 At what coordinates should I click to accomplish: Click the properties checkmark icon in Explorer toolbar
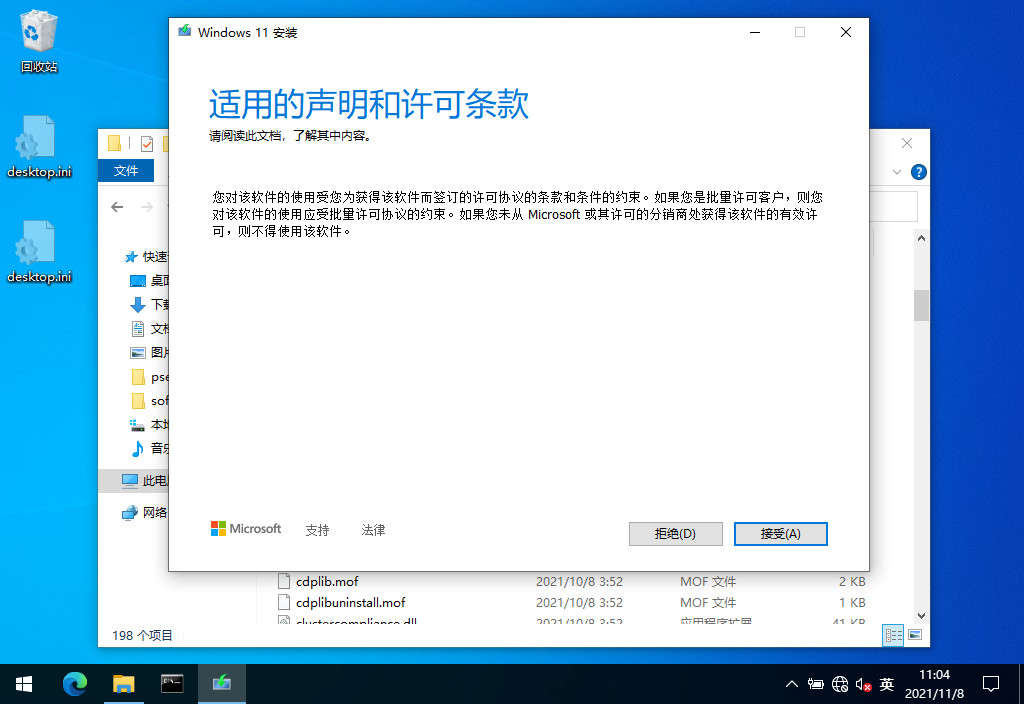[x=147, y=143]
